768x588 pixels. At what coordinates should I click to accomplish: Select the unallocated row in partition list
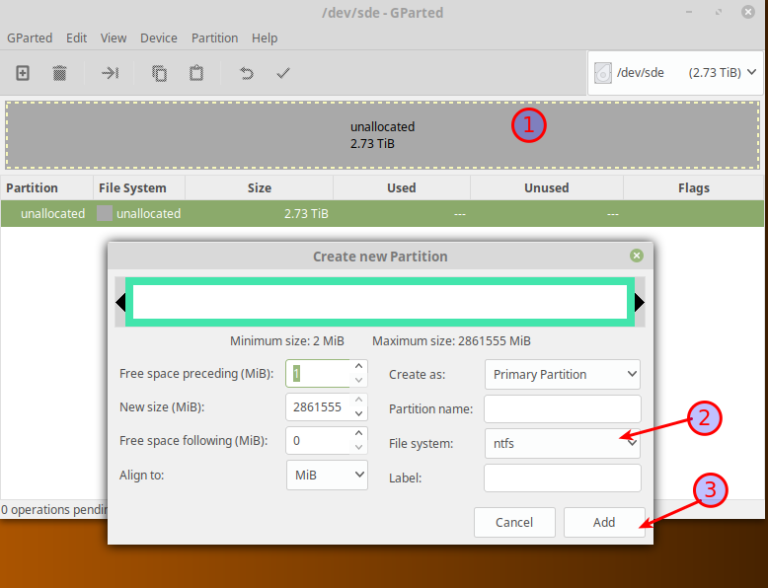click(382, 214)
